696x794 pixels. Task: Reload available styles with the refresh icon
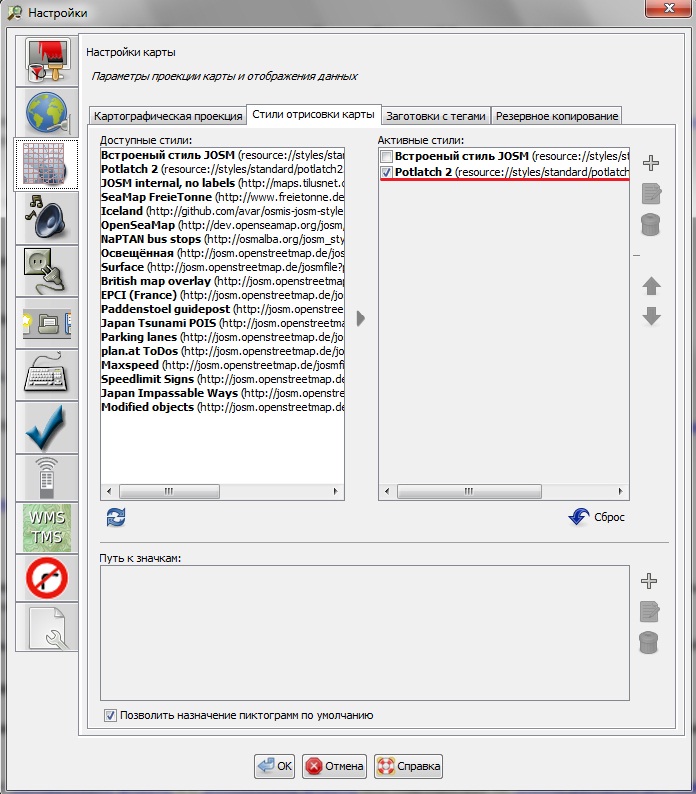point(116,518)
